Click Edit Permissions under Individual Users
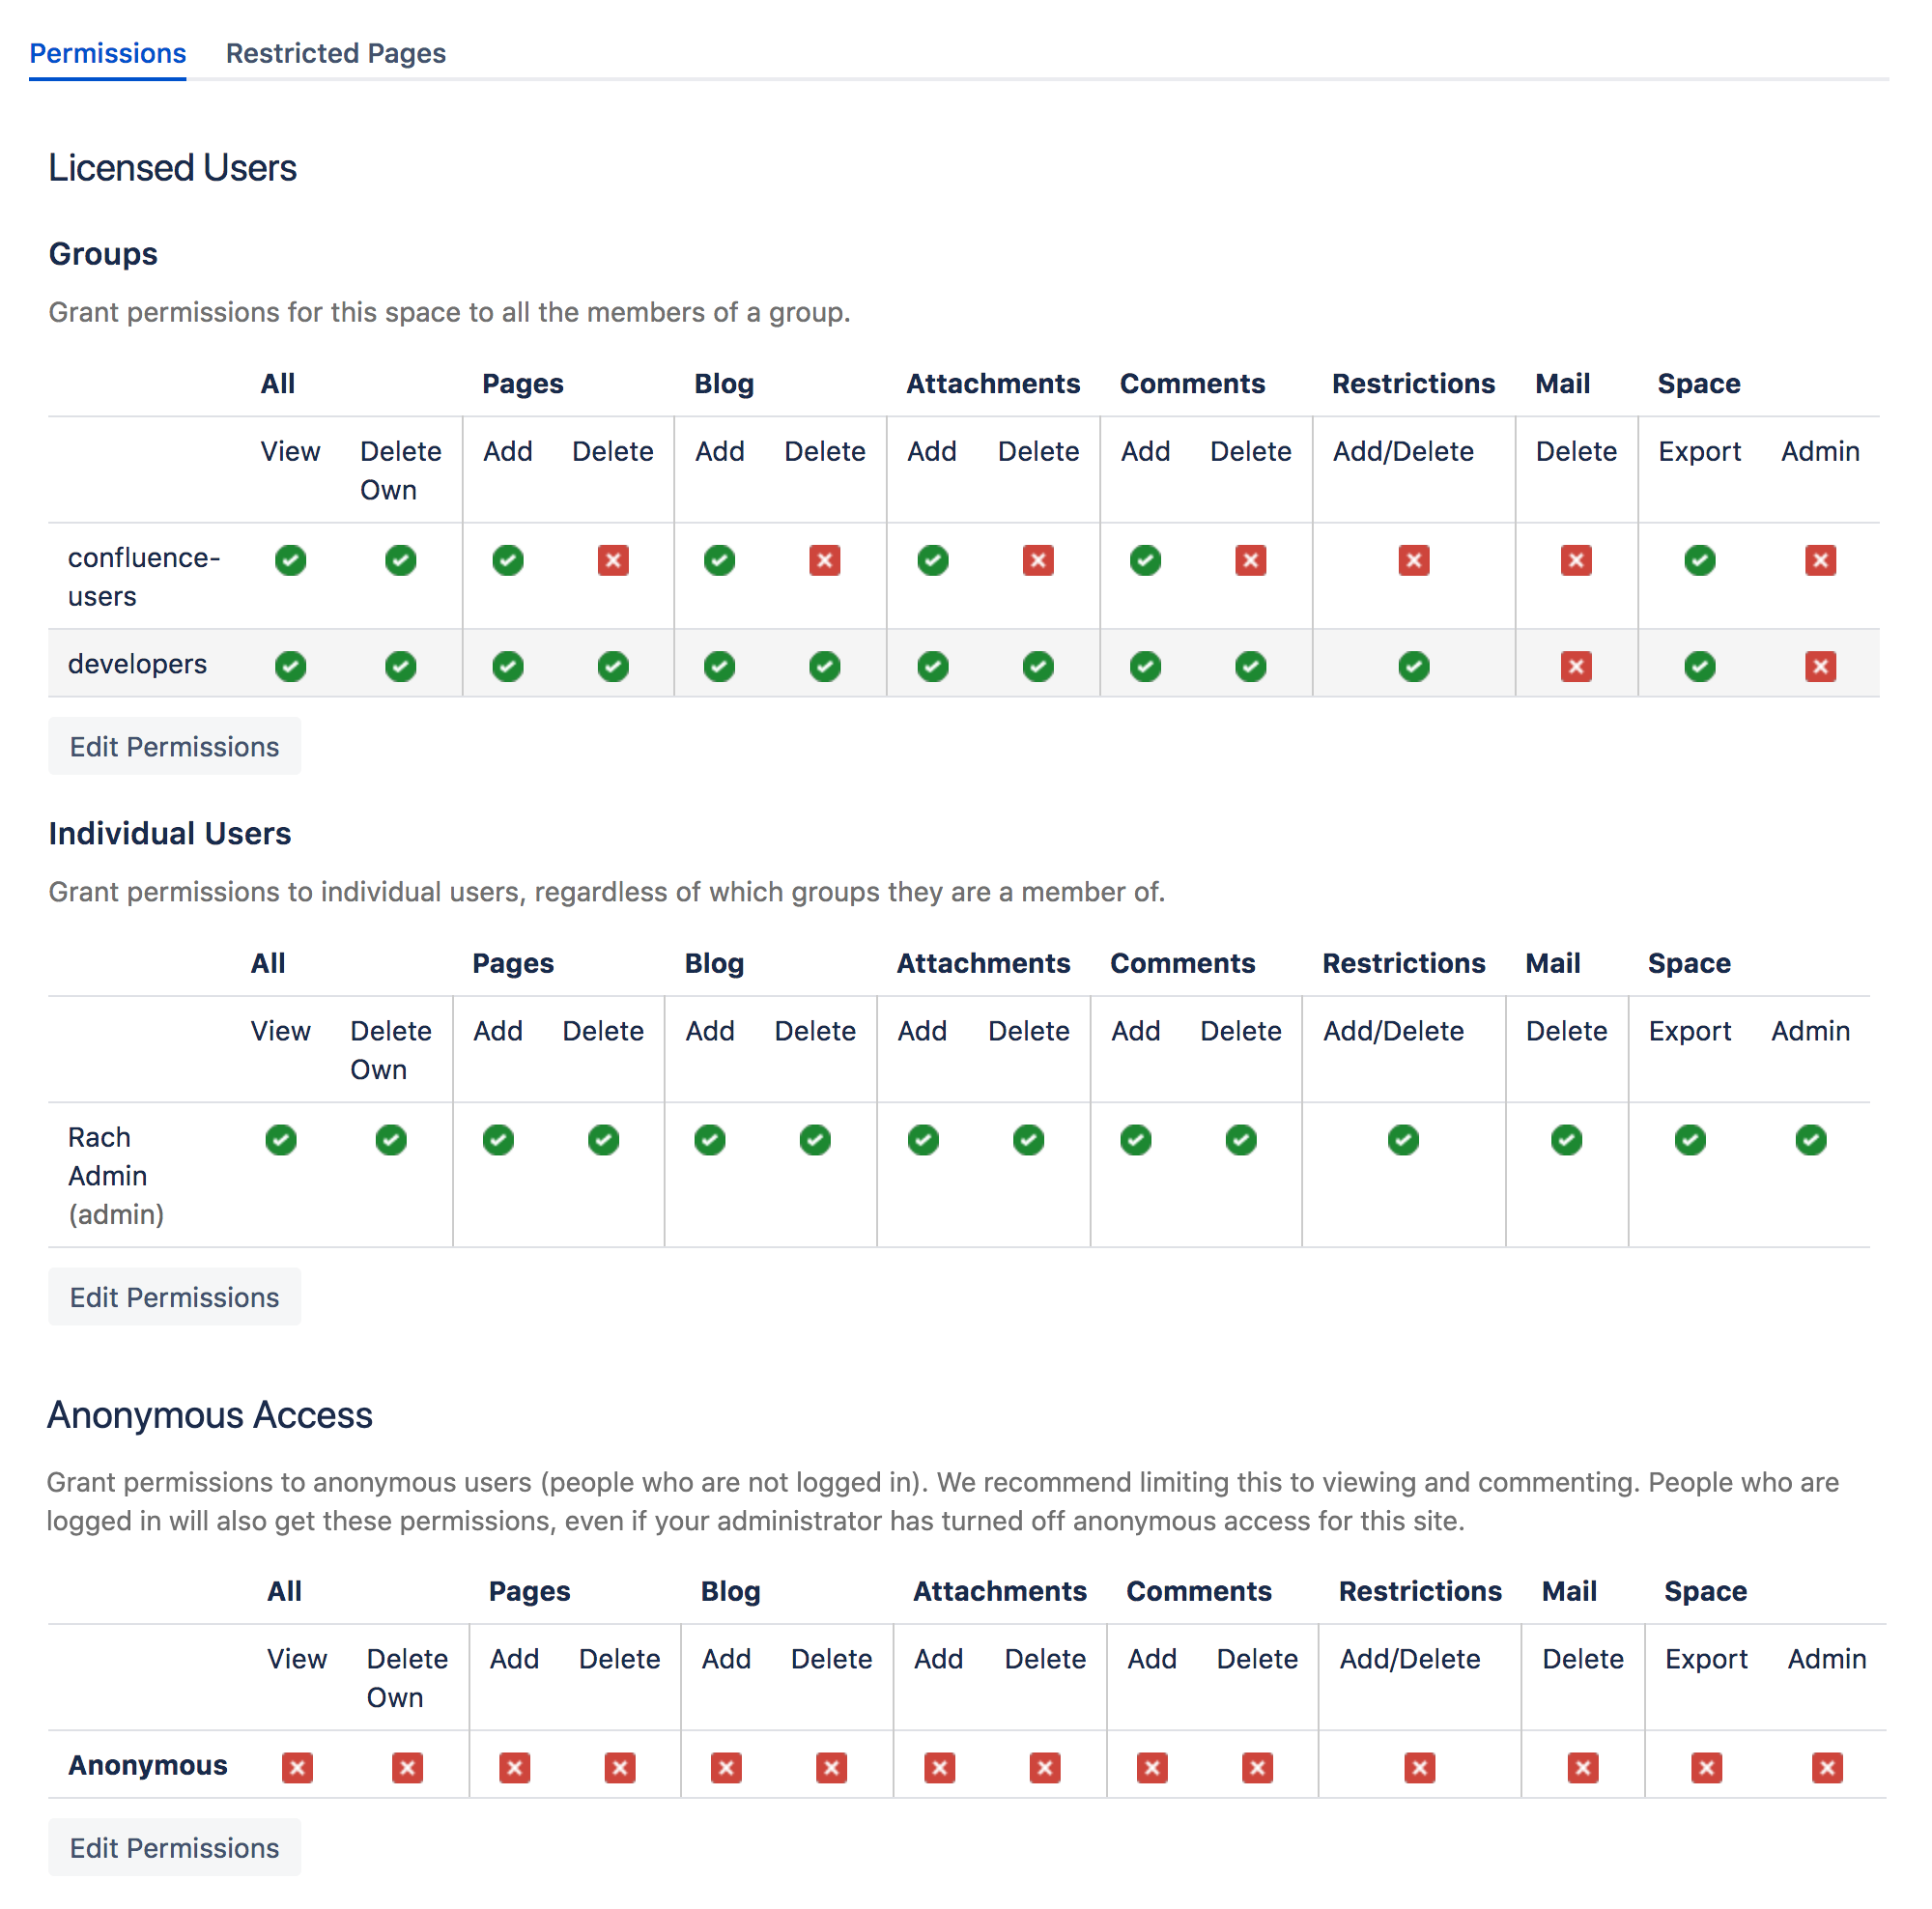Screen dimensions: 1932x1909 [x=174, y=1297]
